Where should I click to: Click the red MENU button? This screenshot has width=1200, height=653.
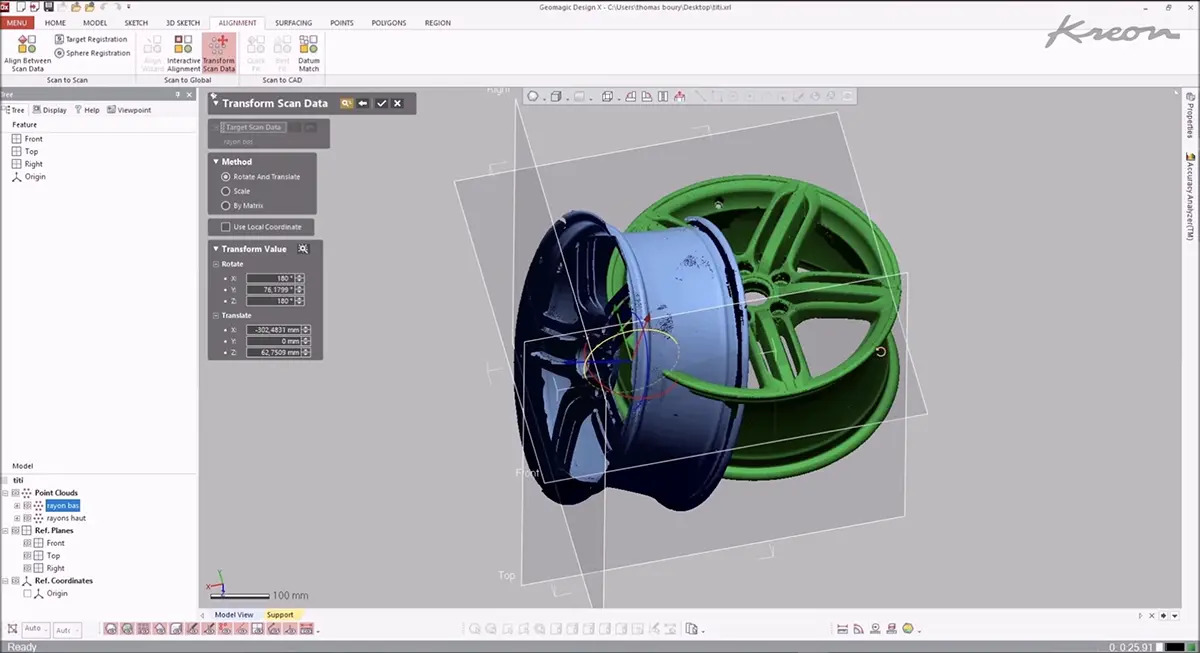[x=19, y=22]
